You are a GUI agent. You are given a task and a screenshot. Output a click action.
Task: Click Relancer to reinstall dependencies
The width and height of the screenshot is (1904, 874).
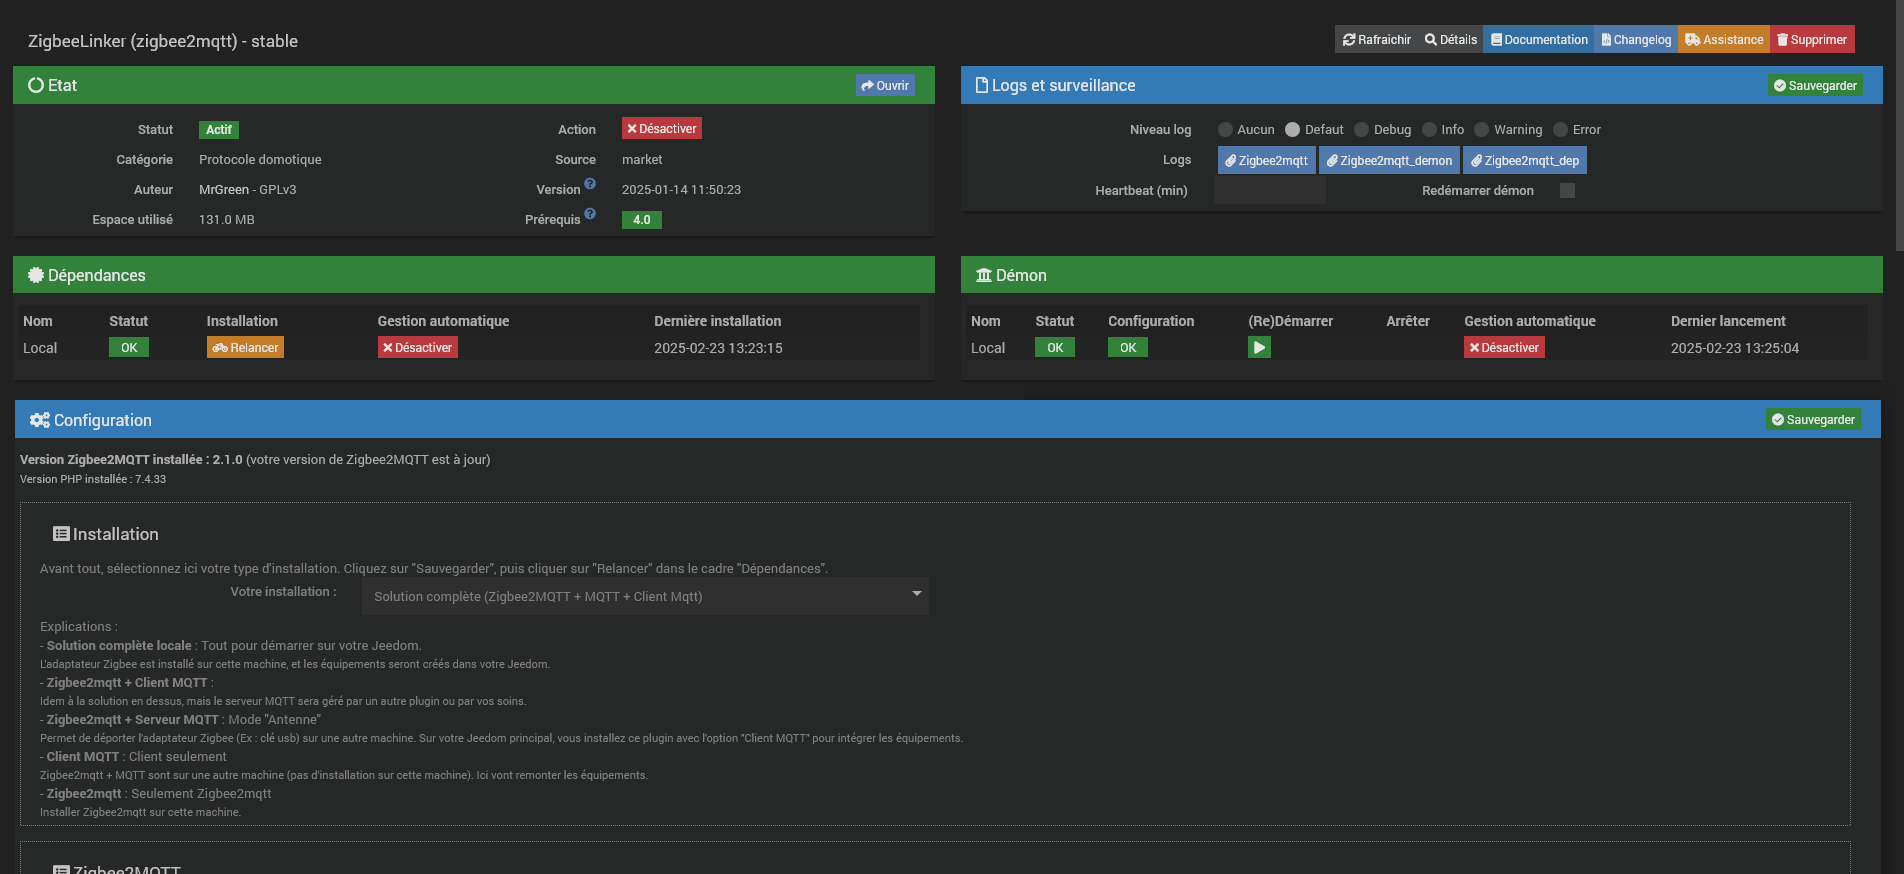[245, 348]
